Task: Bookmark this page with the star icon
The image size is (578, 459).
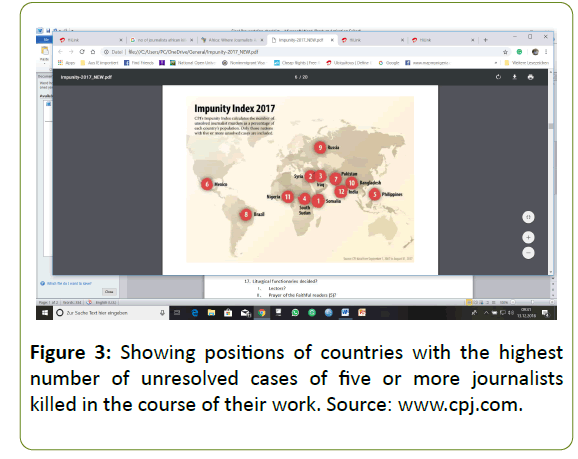Action: (x=505, y=52)
